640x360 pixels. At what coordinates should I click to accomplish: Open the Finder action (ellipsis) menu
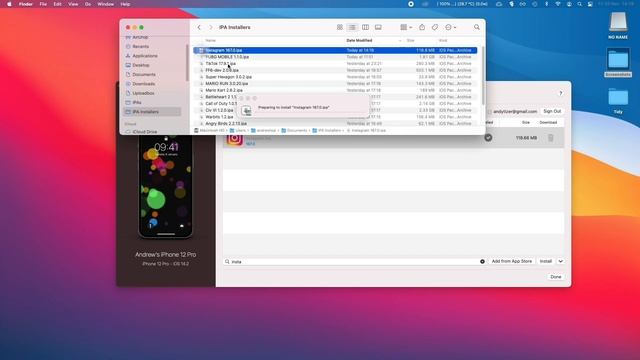pyautogui.click(x=451, y=27)
